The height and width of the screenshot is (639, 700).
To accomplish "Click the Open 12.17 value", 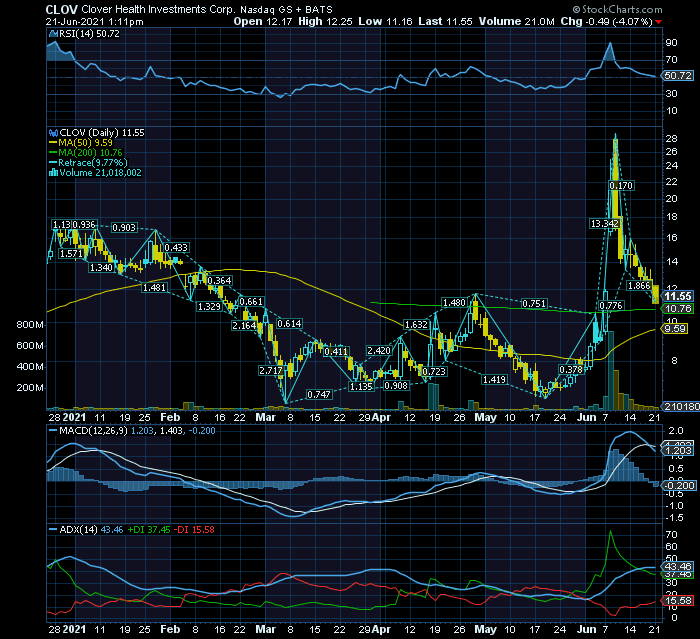I will coord(262,21).
